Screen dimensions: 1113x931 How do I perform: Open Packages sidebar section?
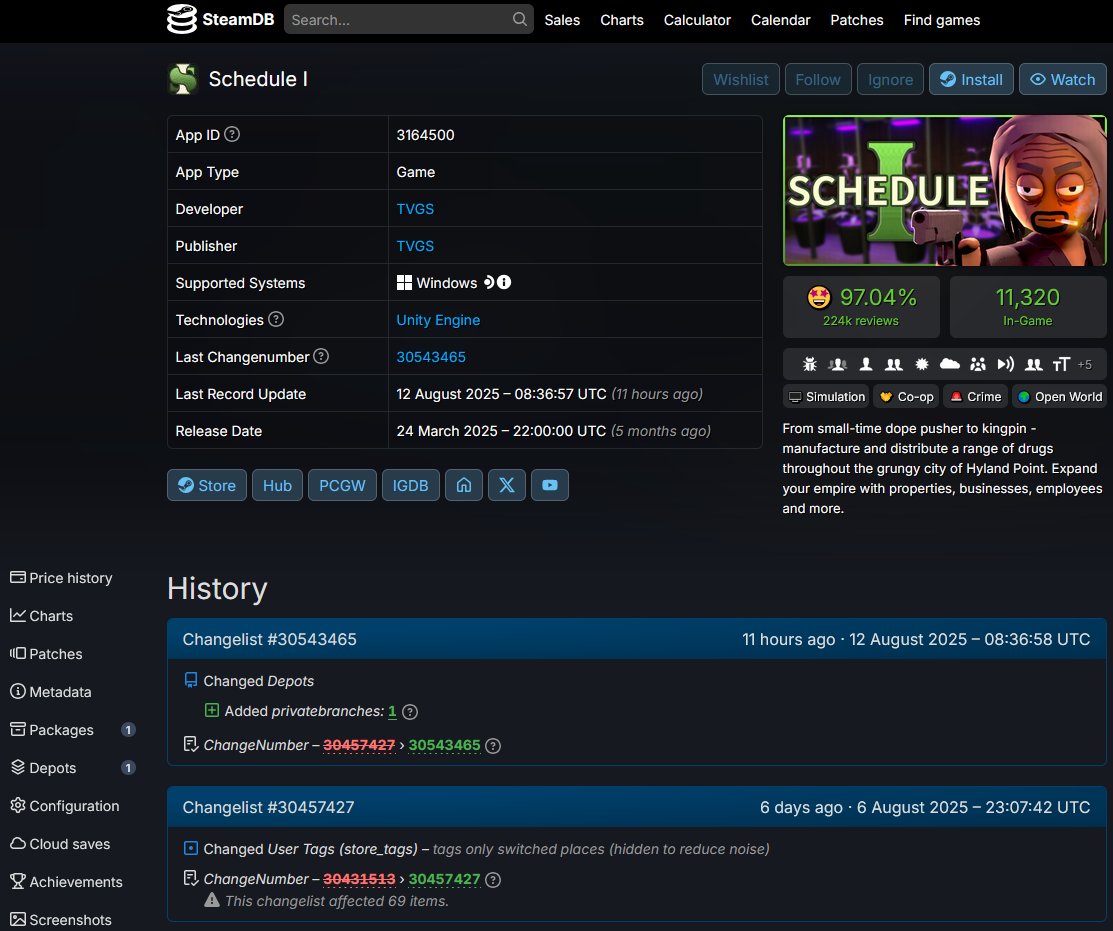(x=72, y=729)
